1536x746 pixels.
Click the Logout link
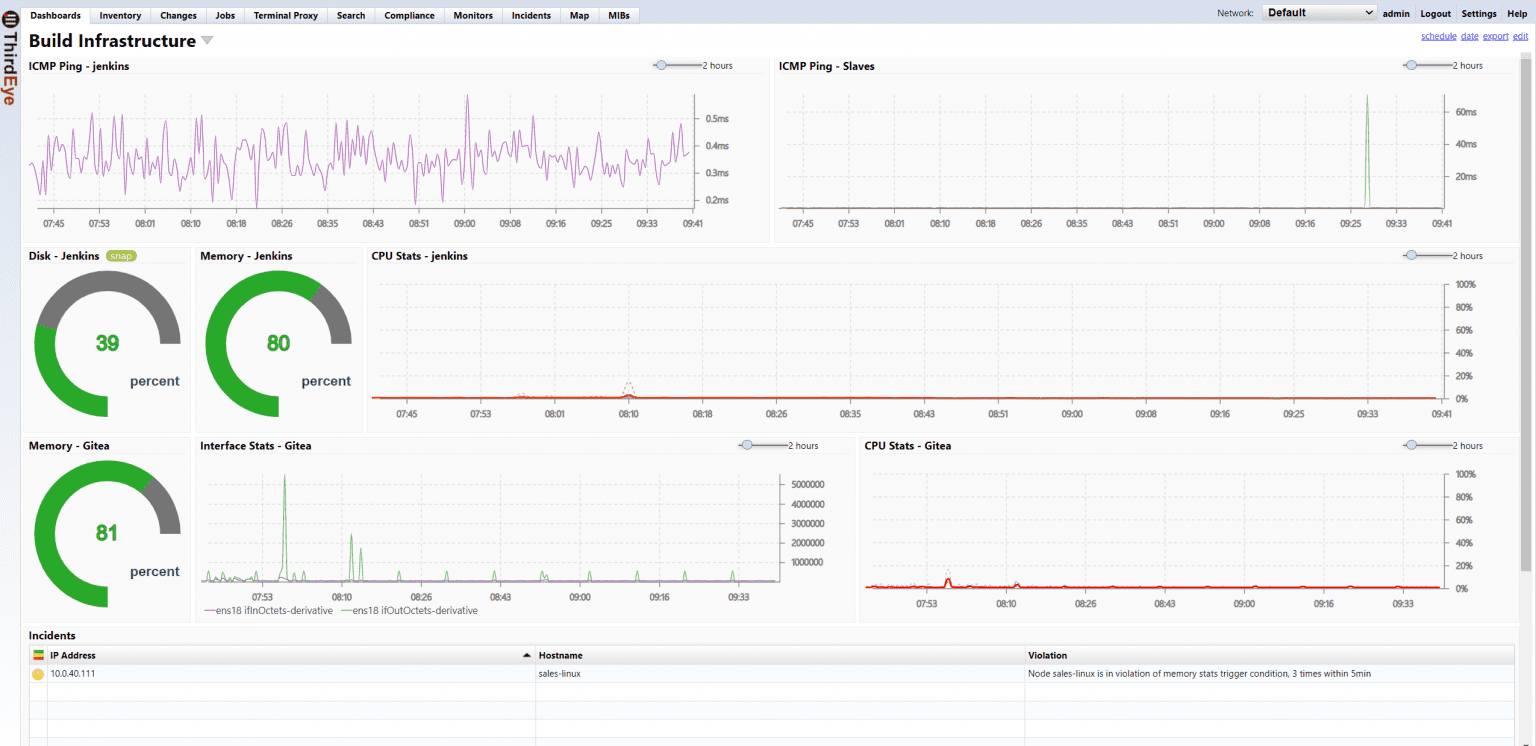tap(1435, 14)
